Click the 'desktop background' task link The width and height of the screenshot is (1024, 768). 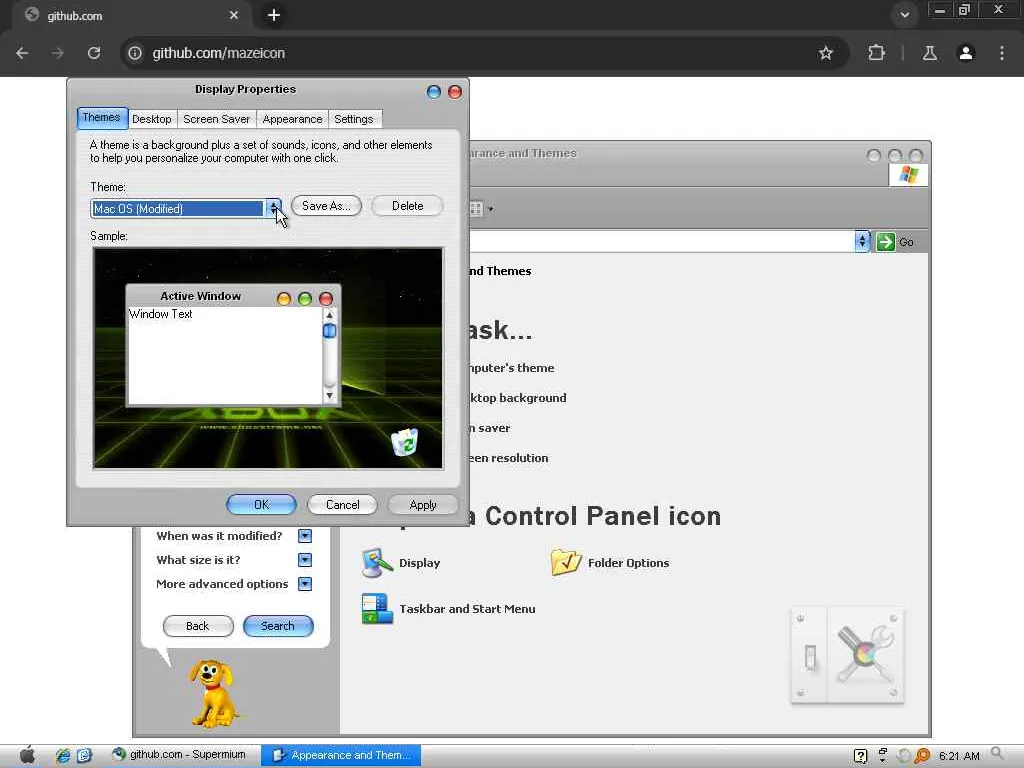[518, 398]
